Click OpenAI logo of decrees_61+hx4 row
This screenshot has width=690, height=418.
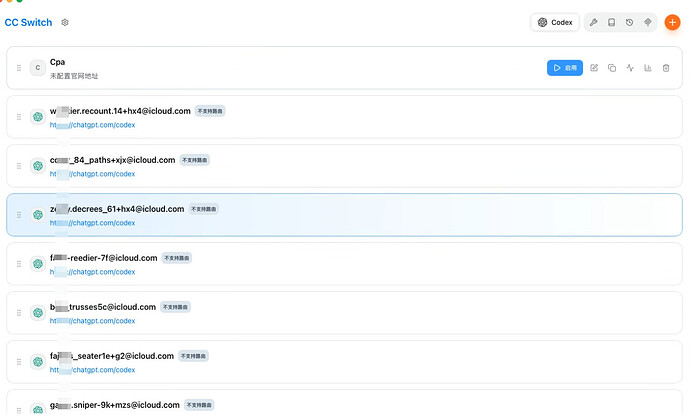pos(38,214)
